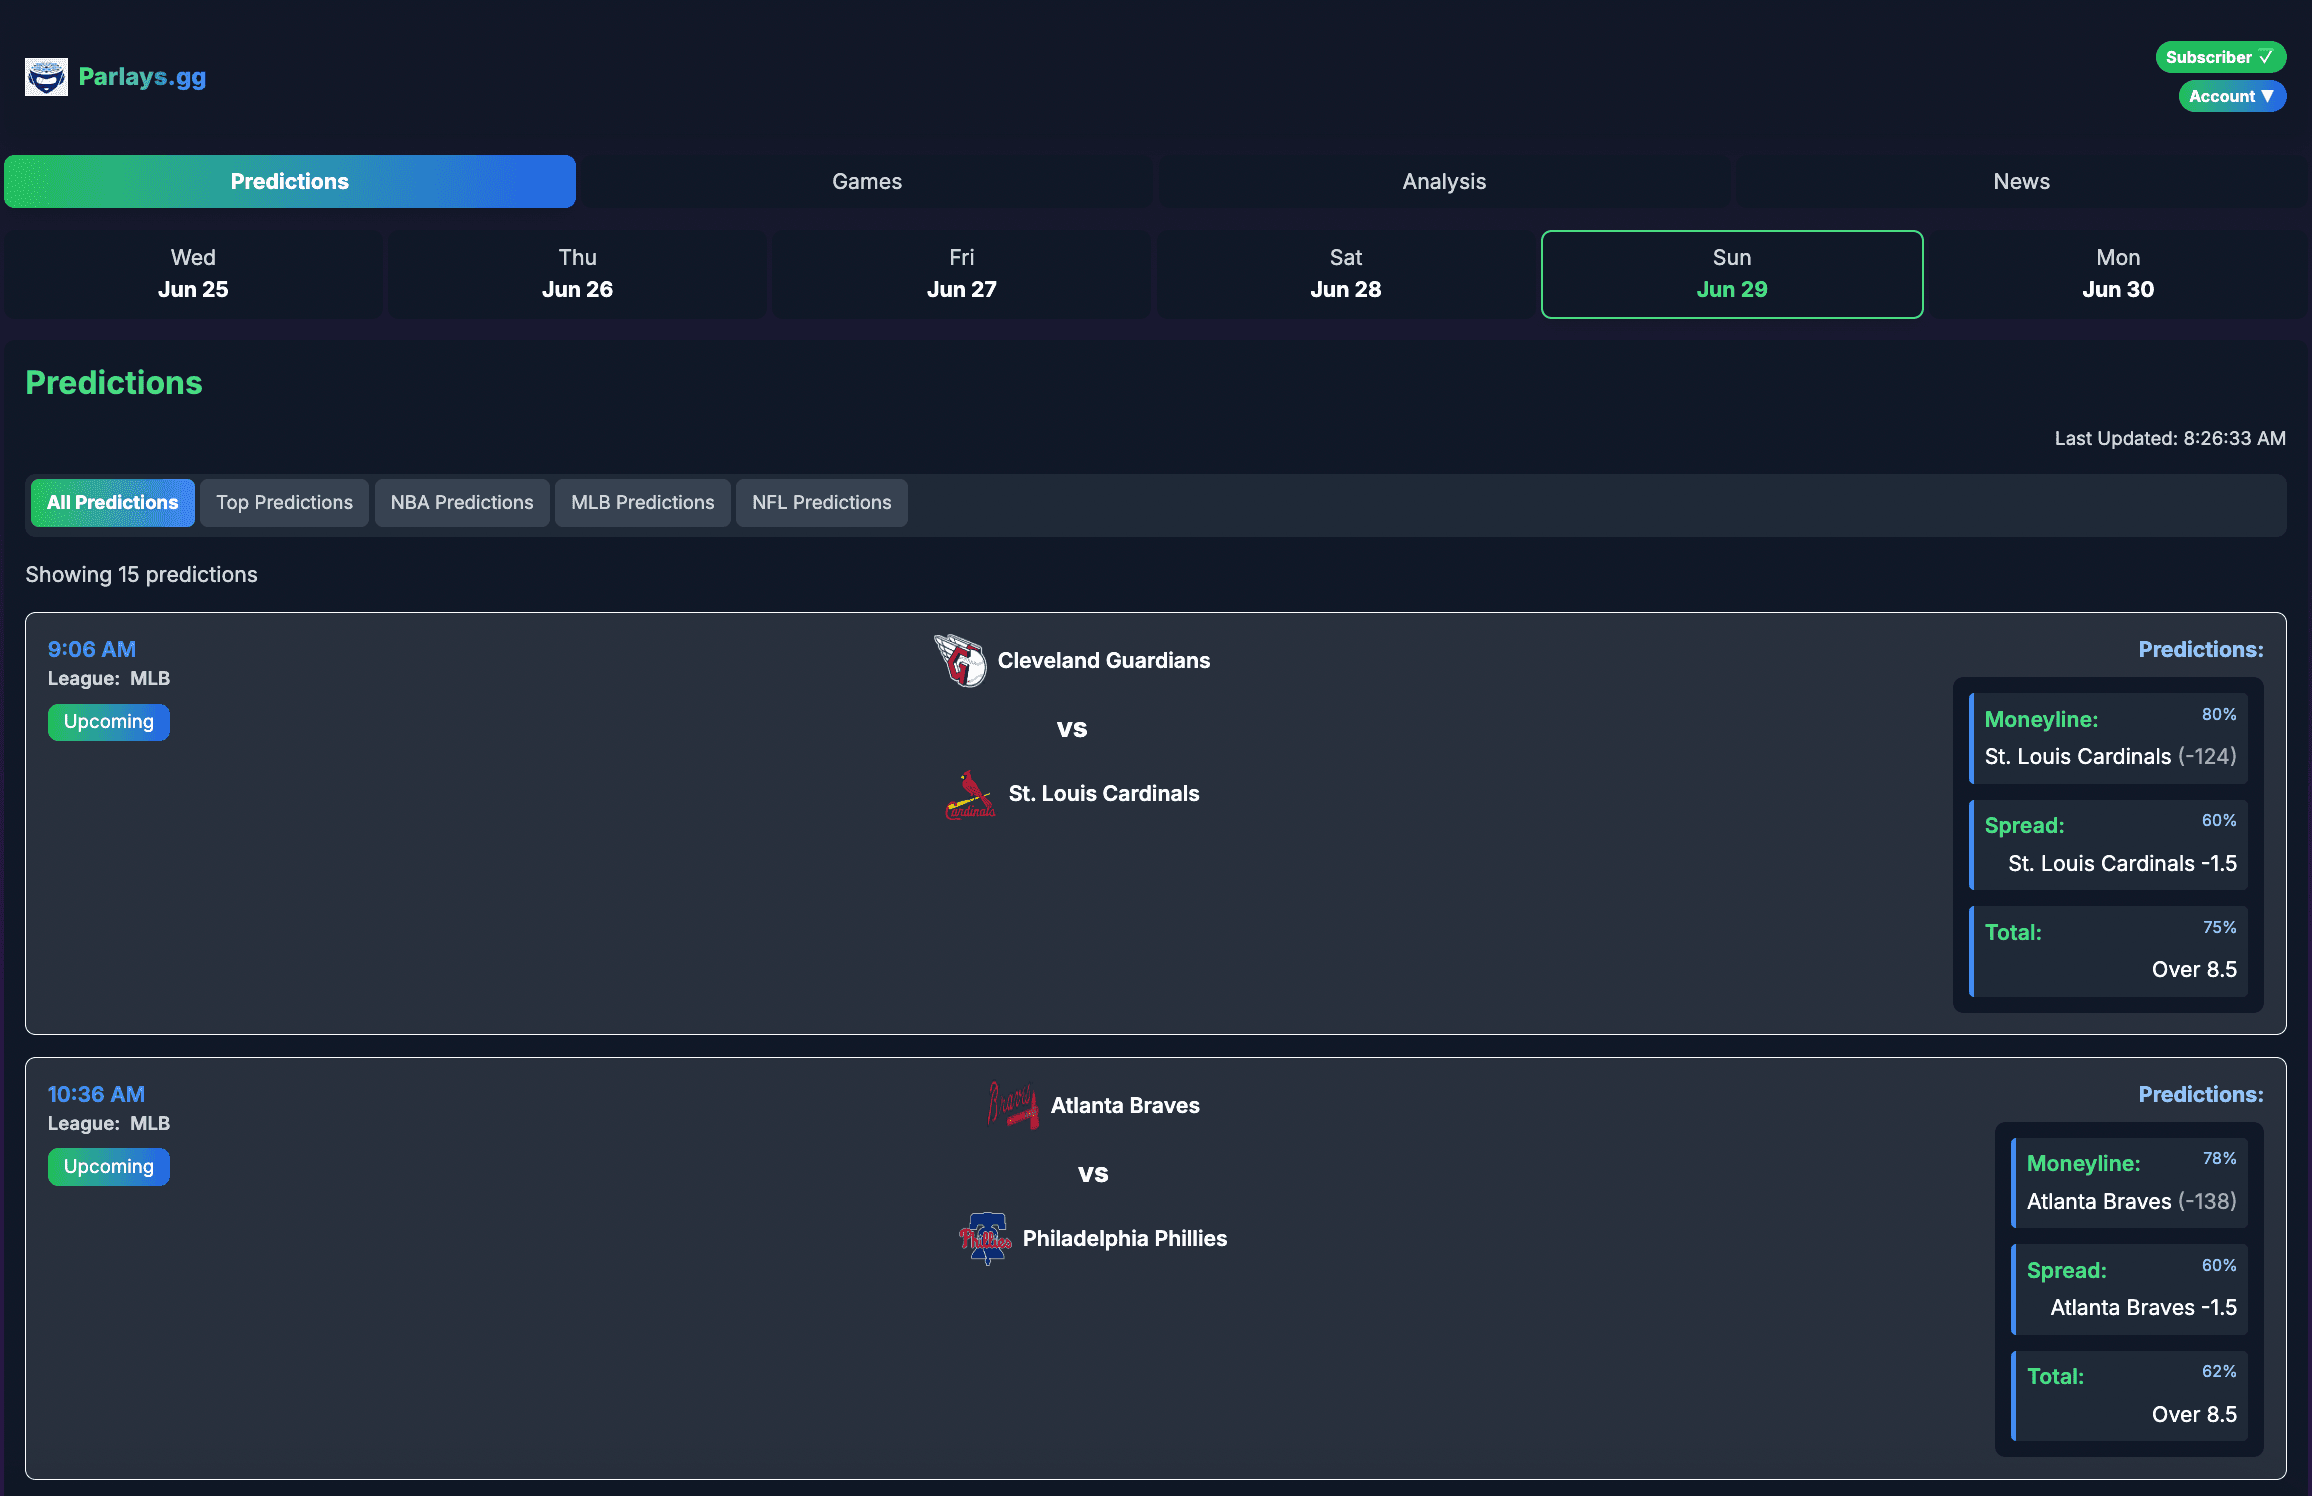Open the Parlays.gg home link

click(x=142, y=77)
